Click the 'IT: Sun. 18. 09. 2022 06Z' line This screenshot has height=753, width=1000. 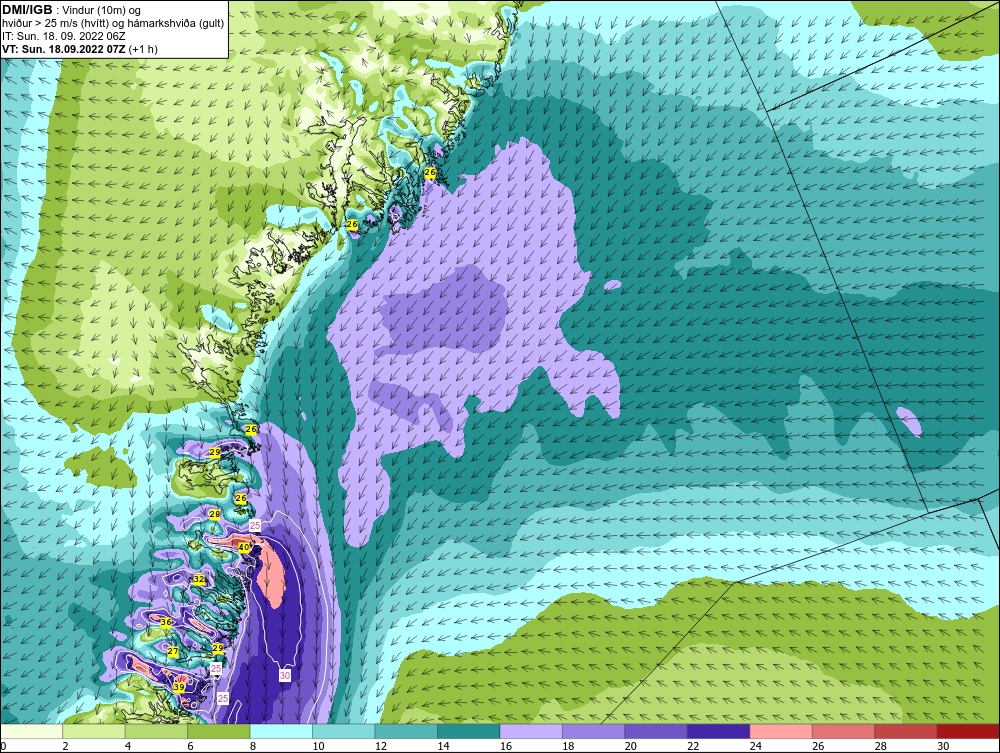(64, 36)
